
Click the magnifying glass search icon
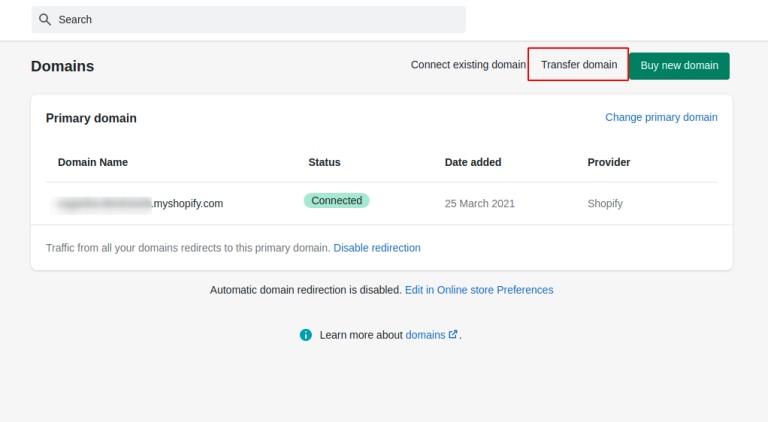[x=44, y=20]
